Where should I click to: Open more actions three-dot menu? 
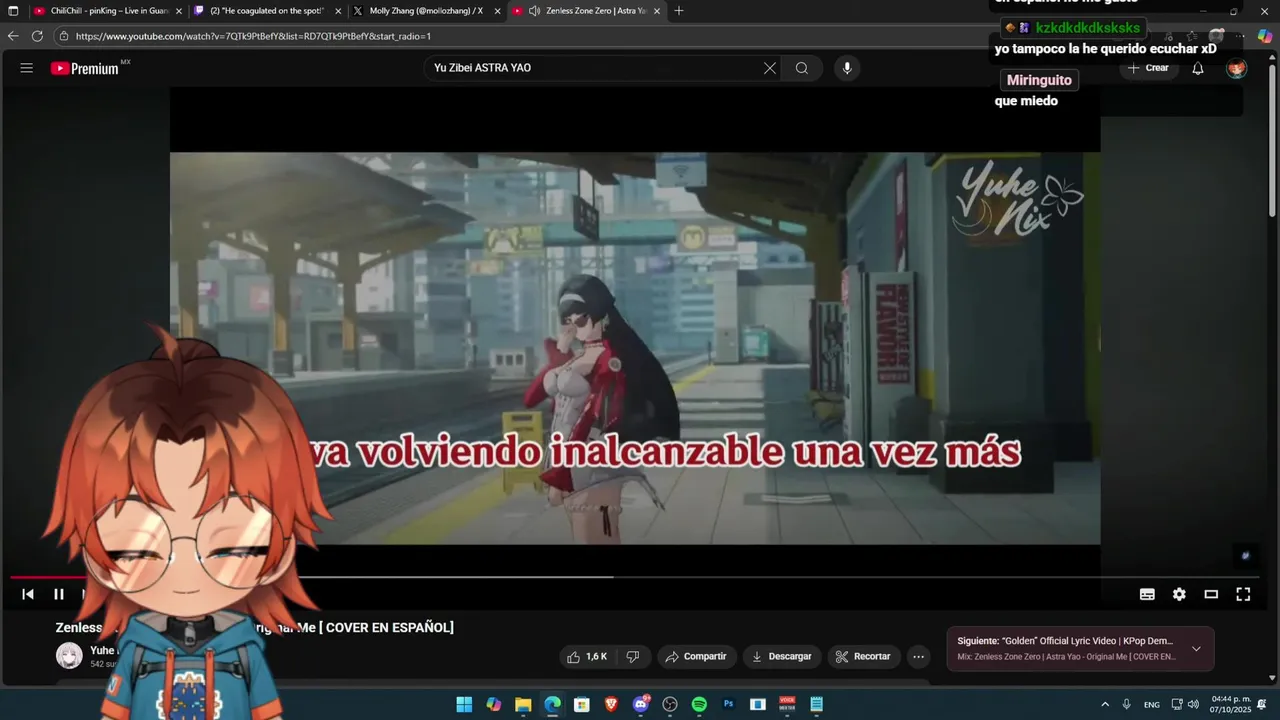coord(918,657)
